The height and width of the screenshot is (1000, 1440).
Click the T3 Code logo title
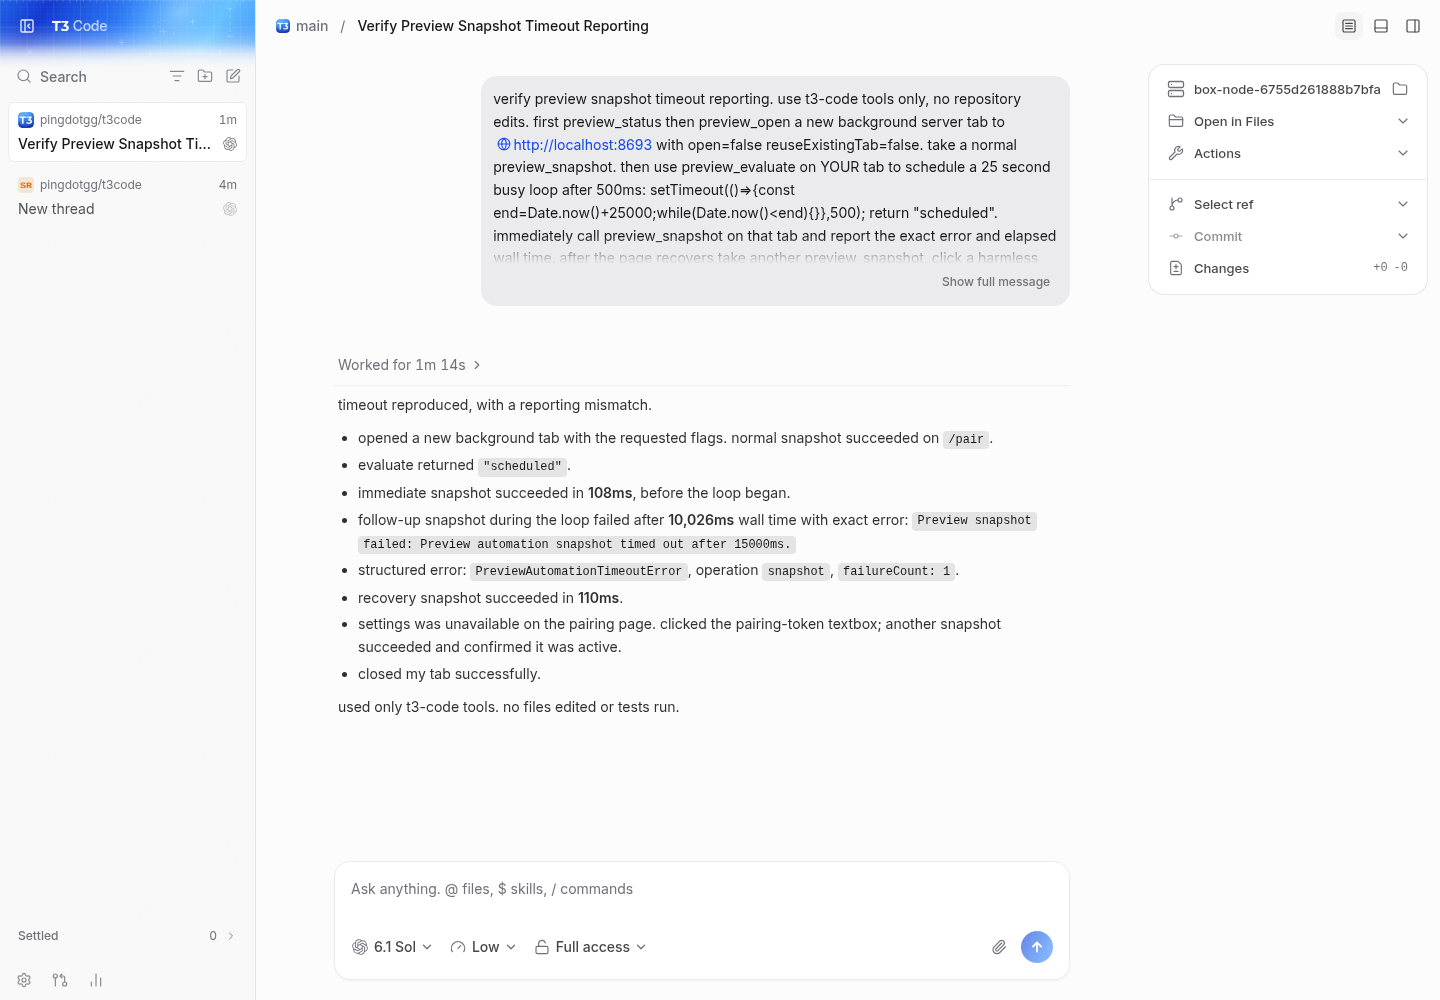pyautogui.click(x=79, y=26)
